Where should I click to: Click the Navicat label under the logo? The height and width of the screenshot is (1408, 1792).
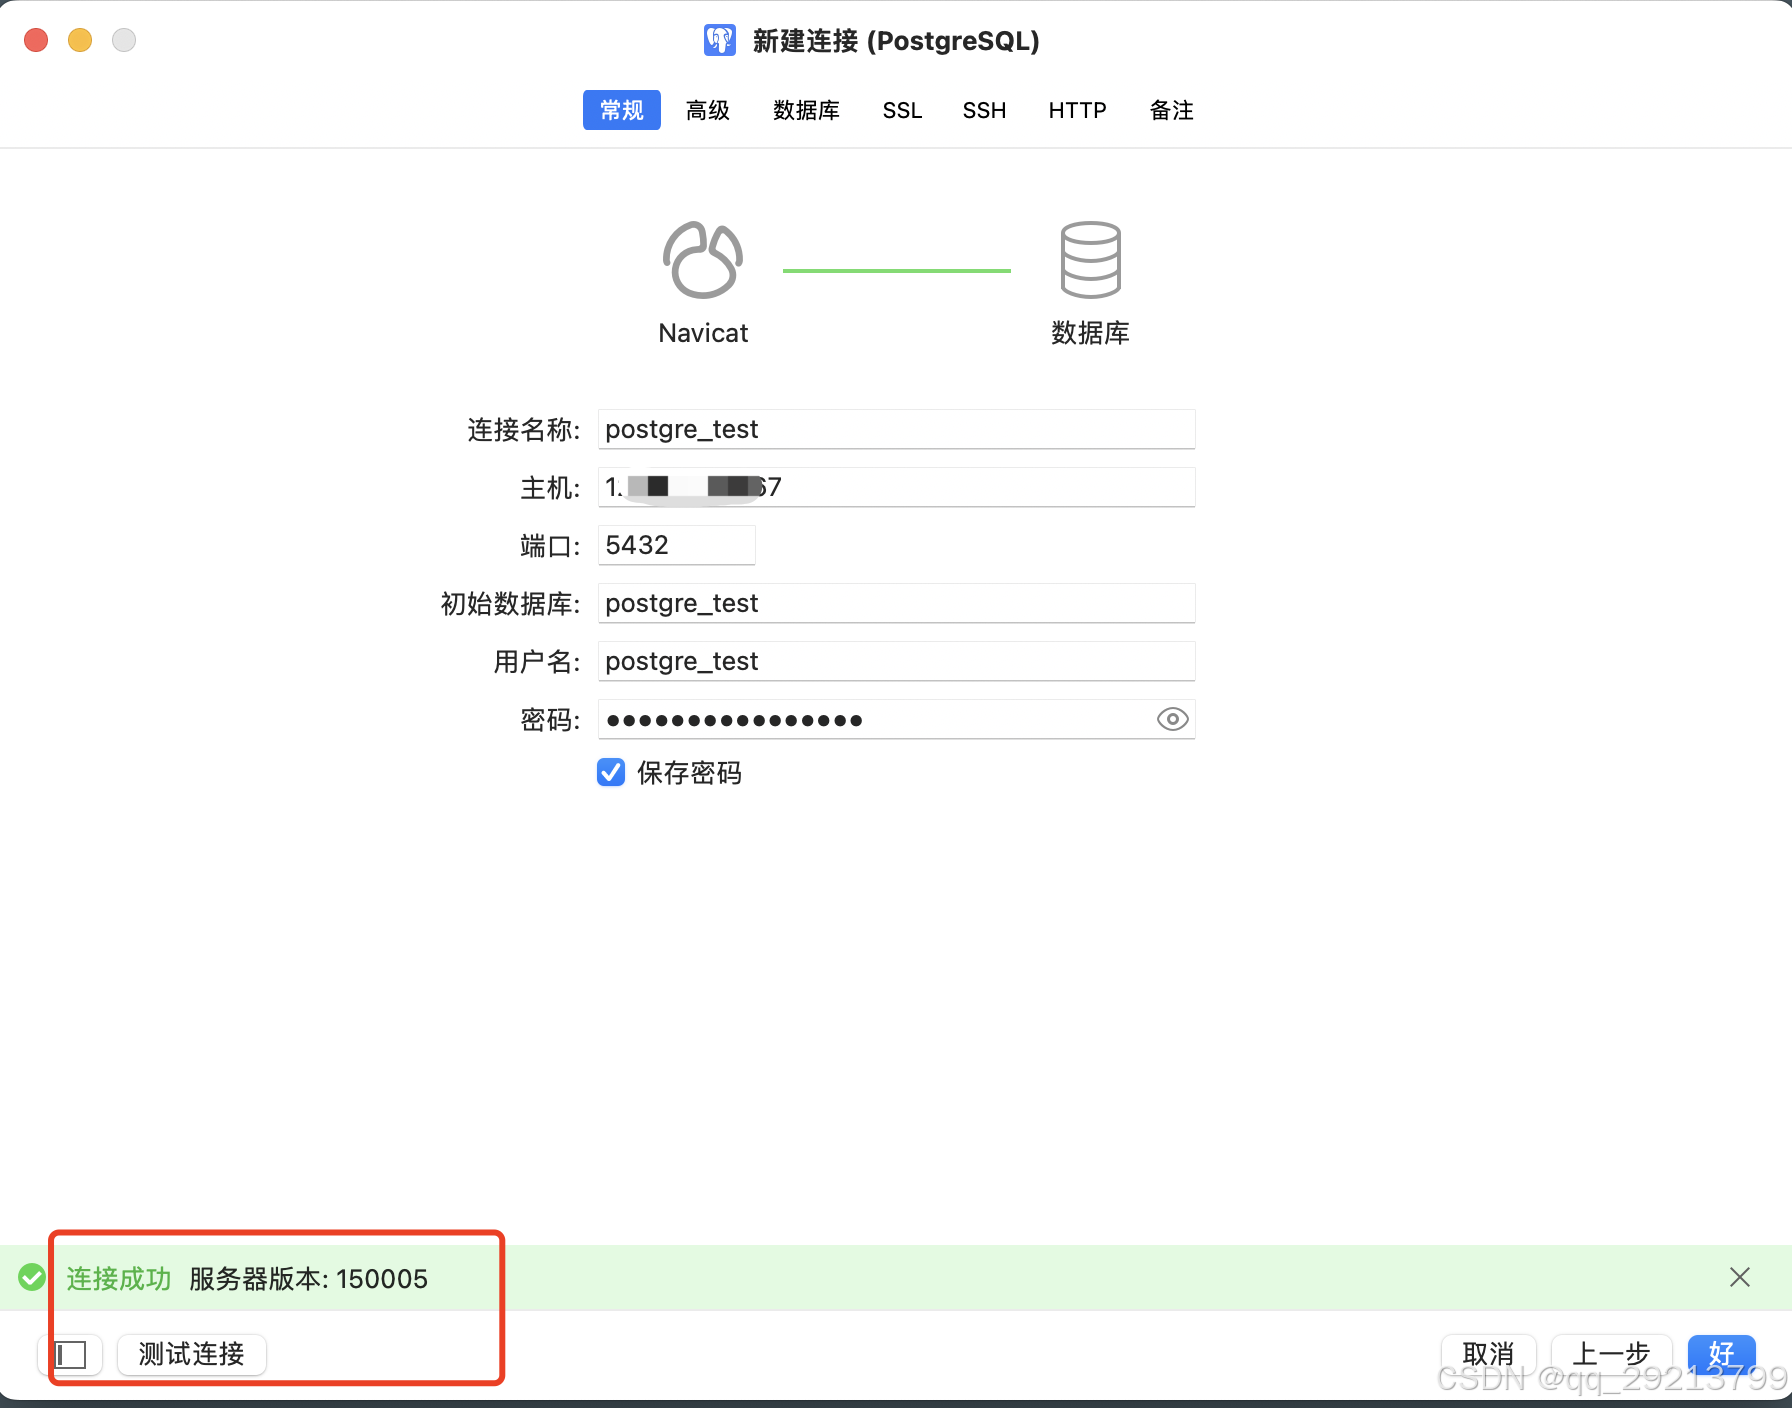(703, 333)
